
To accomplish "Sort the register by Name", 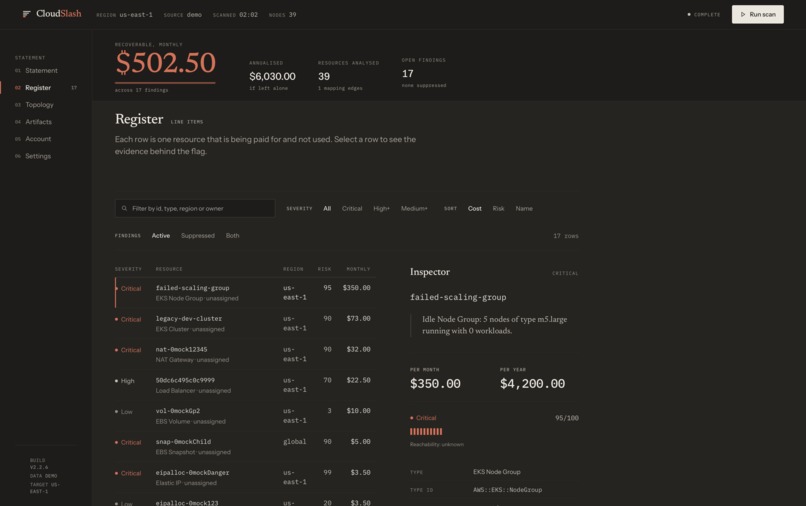I will click(524, 208).
